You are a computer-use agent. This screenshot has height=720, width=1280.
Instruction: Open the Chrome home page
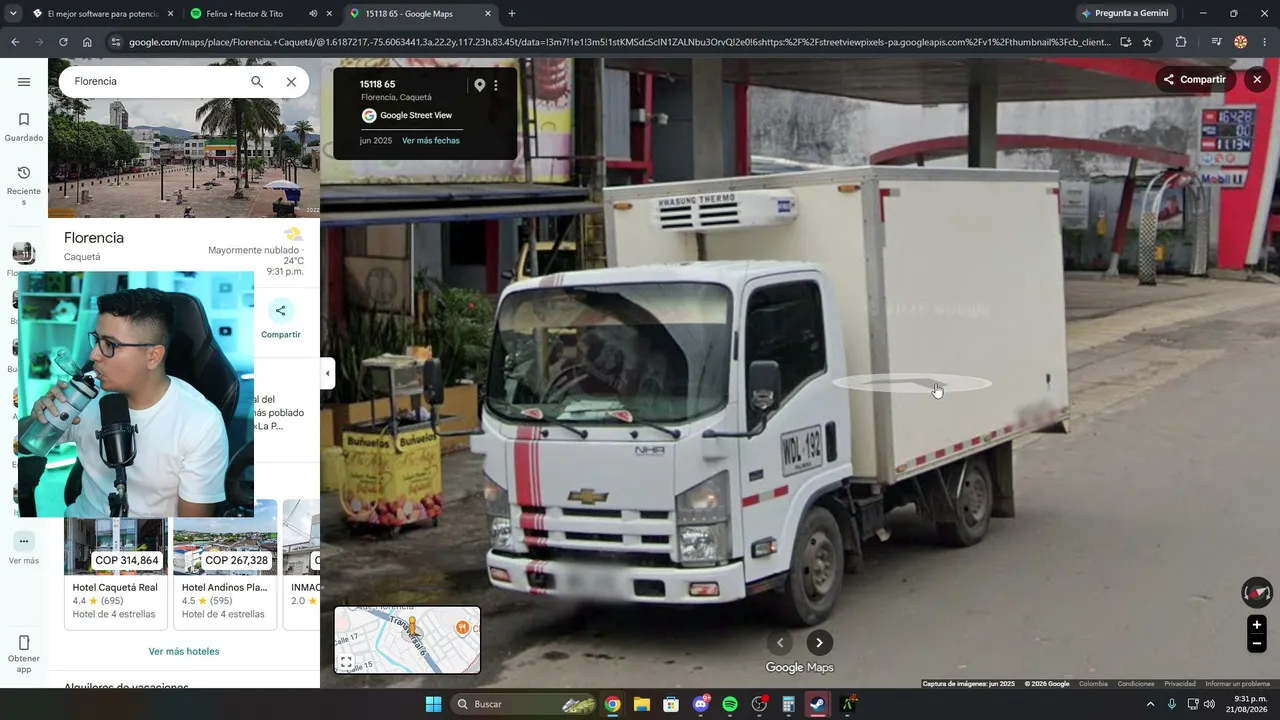(87, 42)
